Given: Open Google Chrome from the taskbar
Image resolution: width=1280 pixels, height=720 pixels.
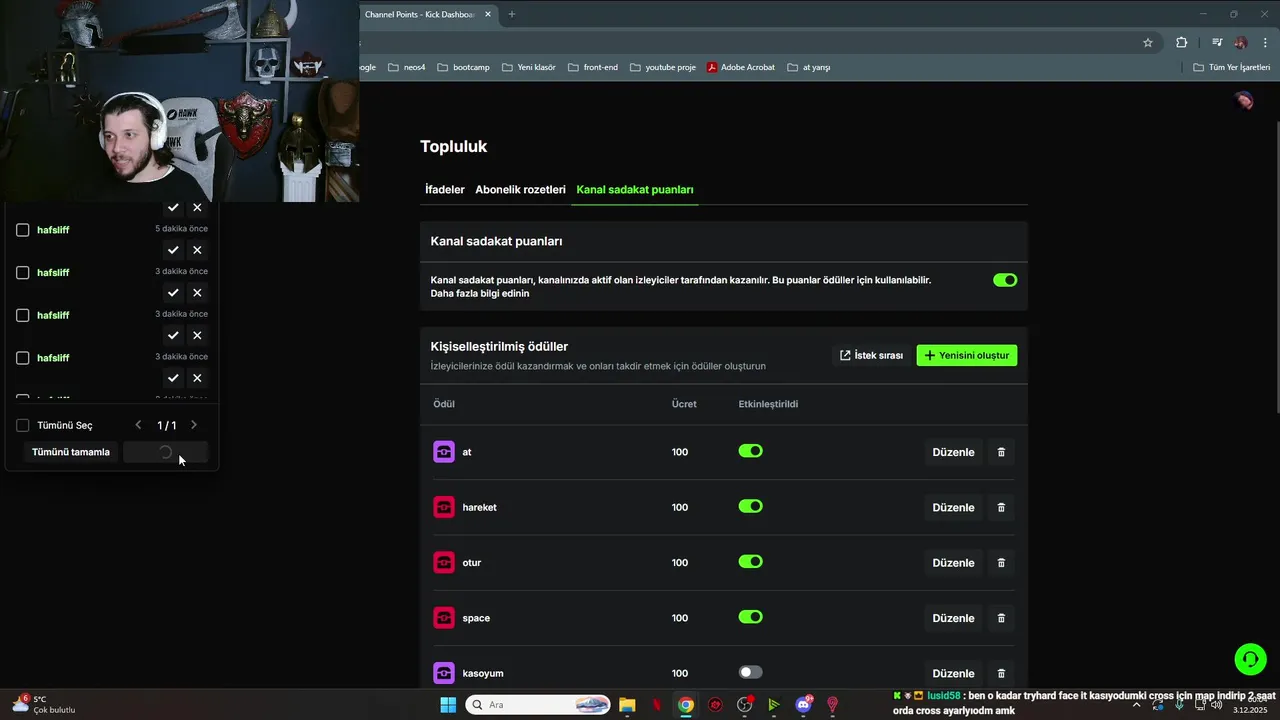Looking at the screenshot, I should click(686, 705).
